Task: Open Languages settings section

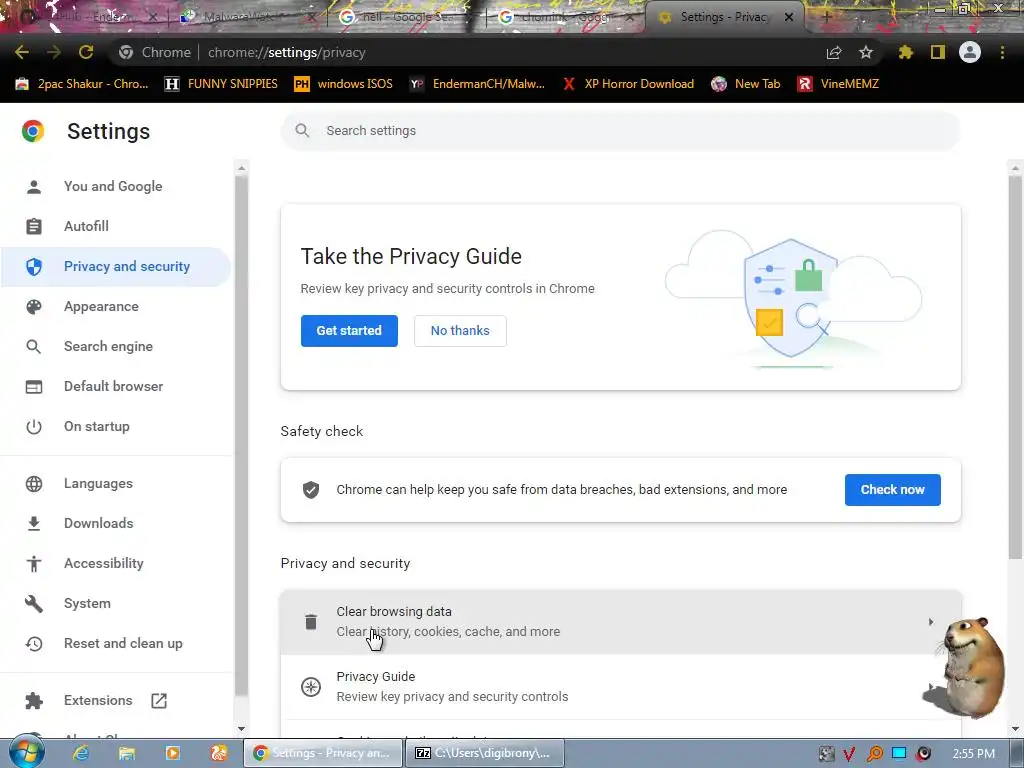Action: (x=116, y=483)
